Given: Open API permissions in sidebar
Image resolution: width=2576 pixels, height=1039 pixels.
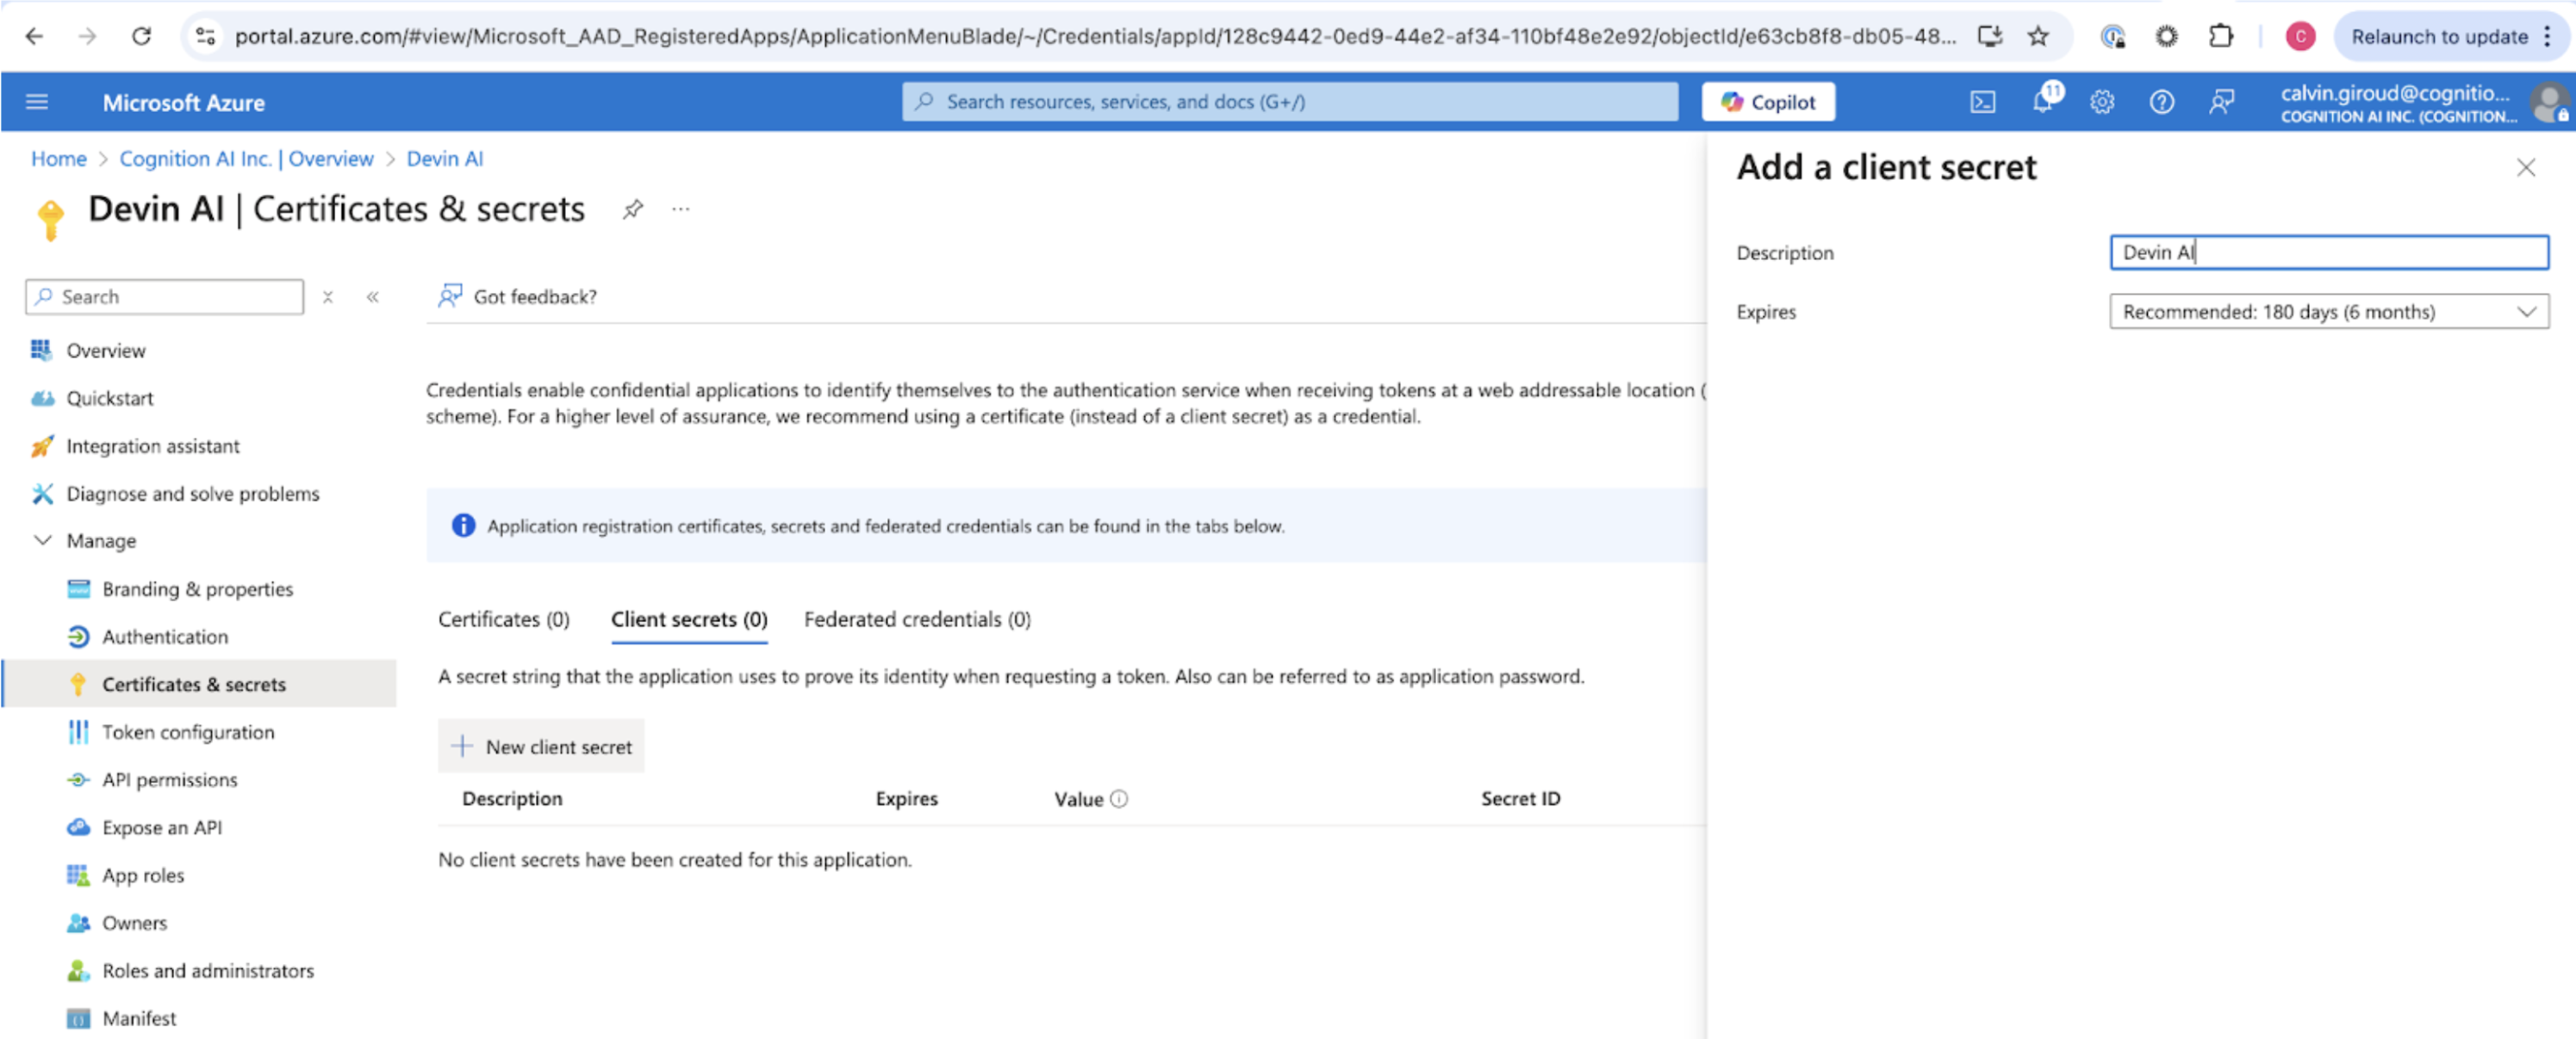Looking at the screenshot, I should [169, 779].
